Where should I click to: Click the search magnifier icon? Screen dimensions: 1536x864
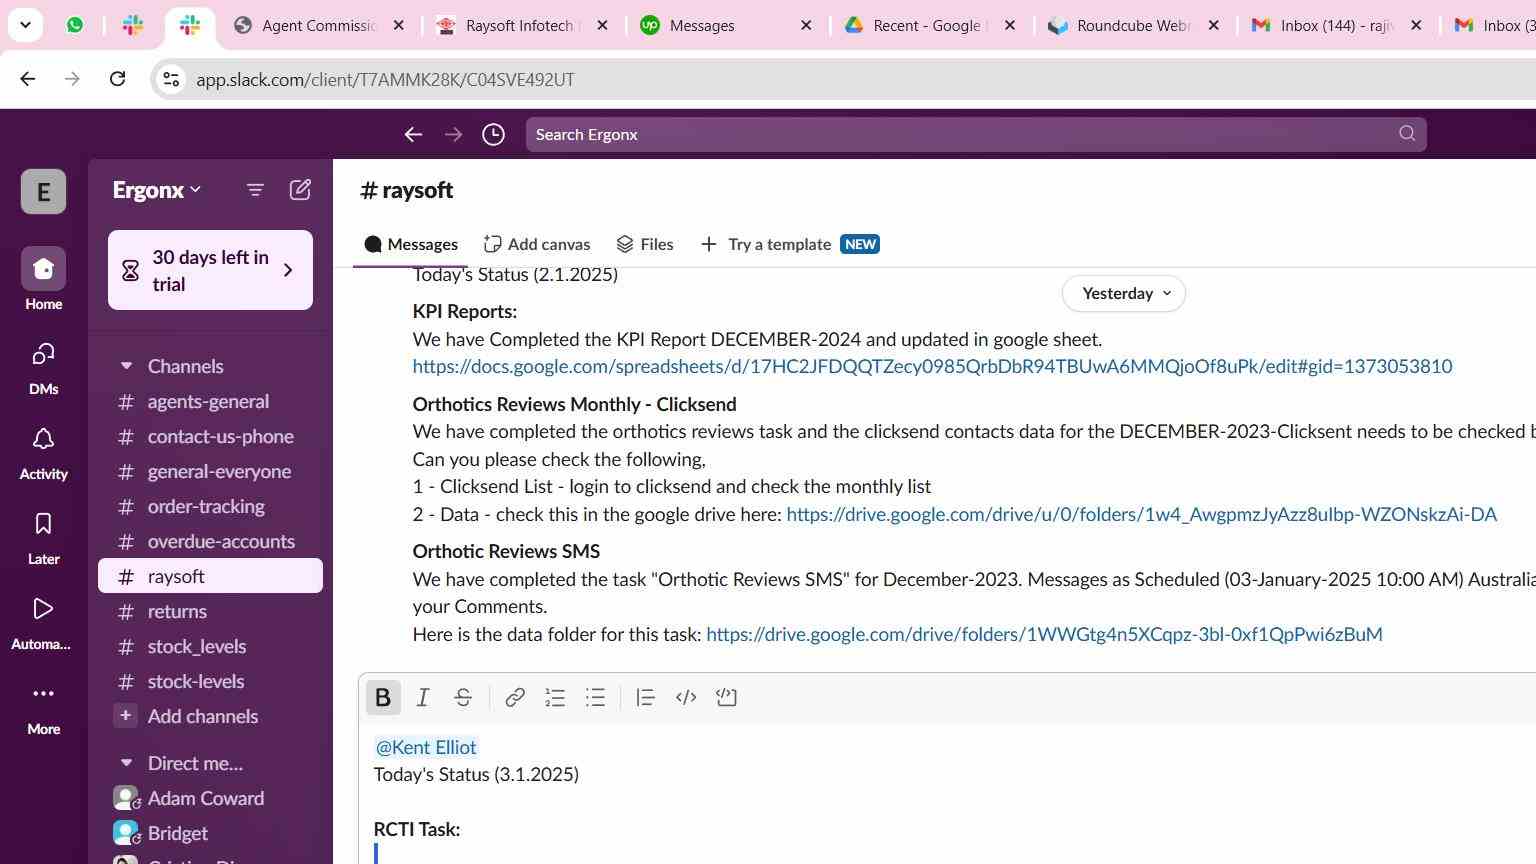(1407, 133)
